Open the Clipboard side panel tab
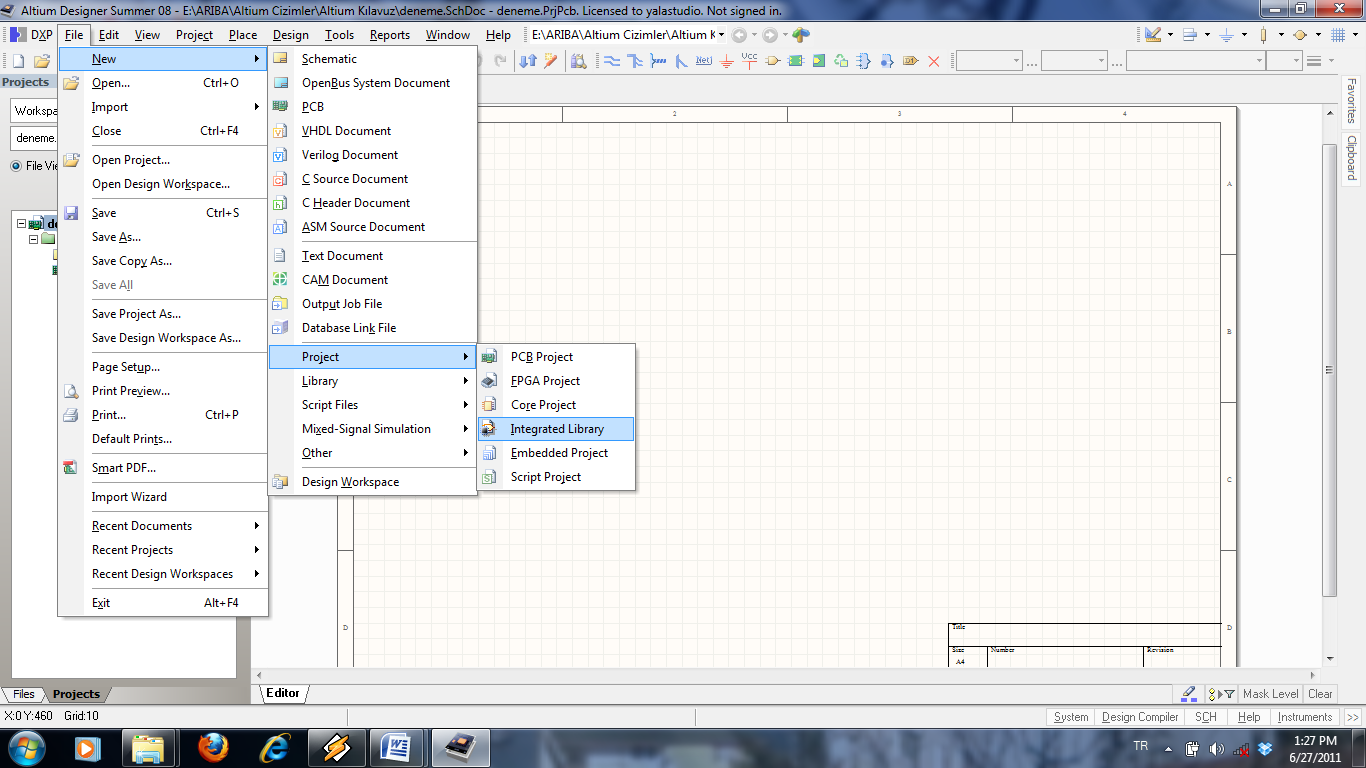This screenshot has height=768, width=1366. tap(1351, 158)
